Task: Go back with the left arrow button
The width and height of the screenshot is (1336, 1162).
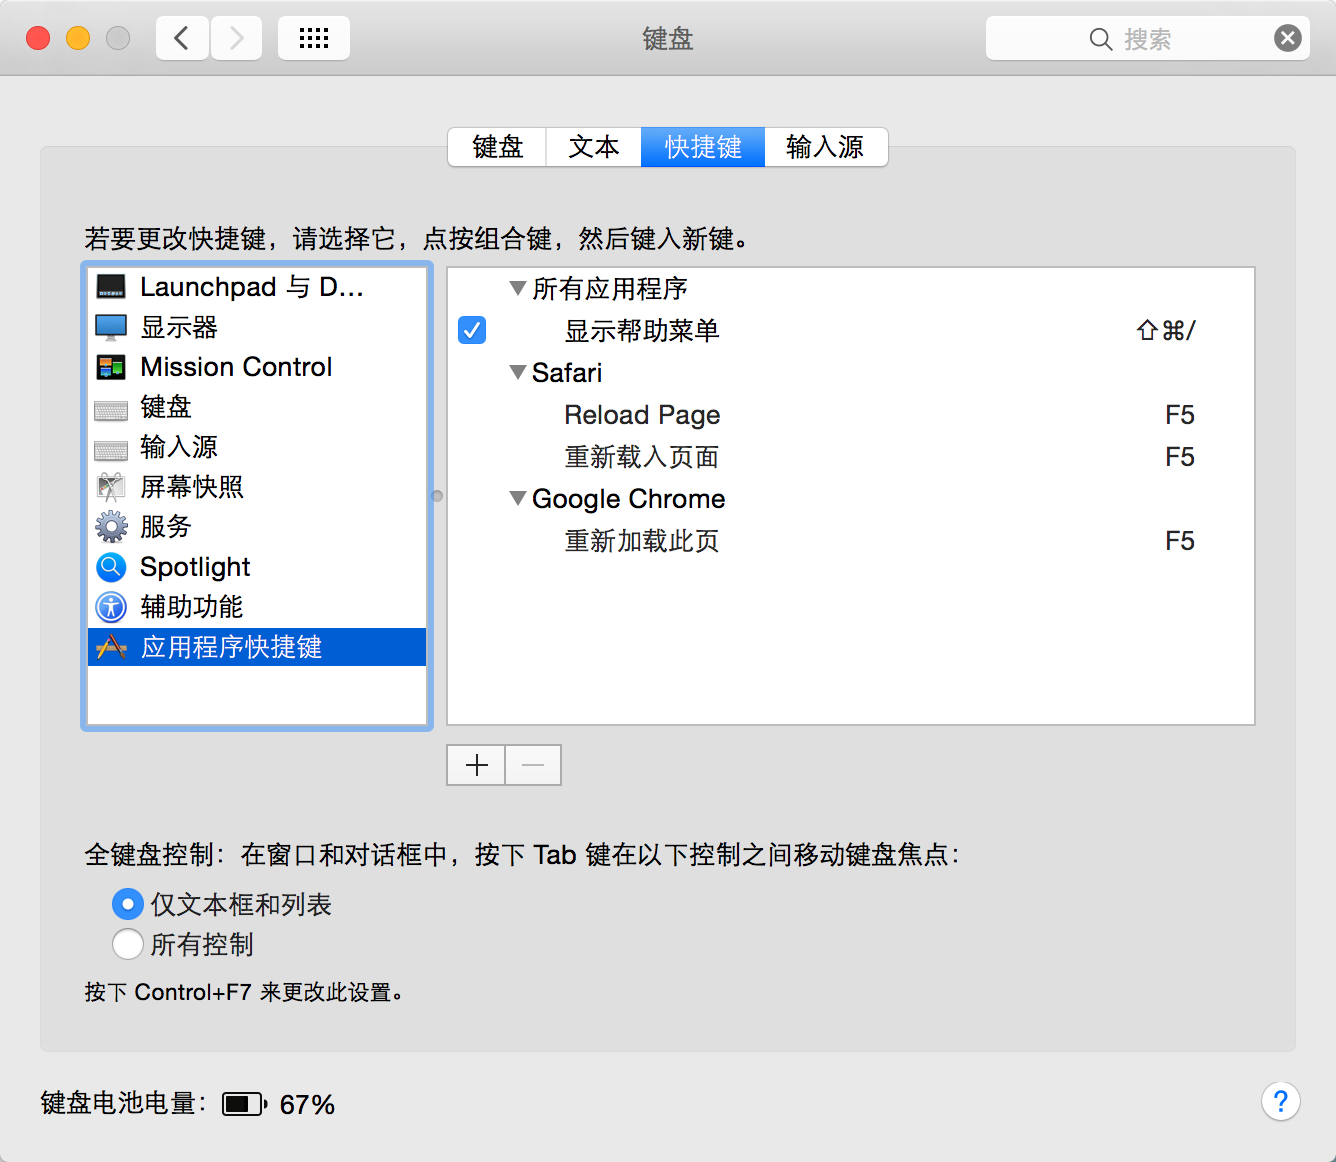Action: [x=182, y=39]
